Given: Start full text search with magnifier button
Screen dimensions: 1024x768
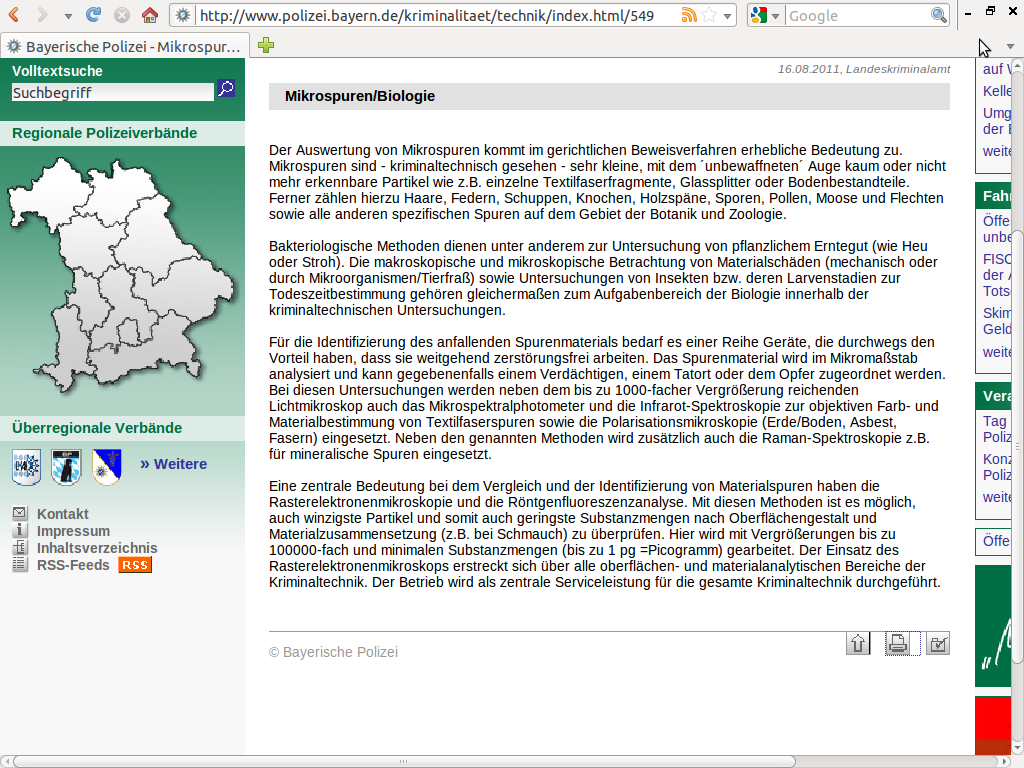Looking at the screenshot, I should coord(226,88).
